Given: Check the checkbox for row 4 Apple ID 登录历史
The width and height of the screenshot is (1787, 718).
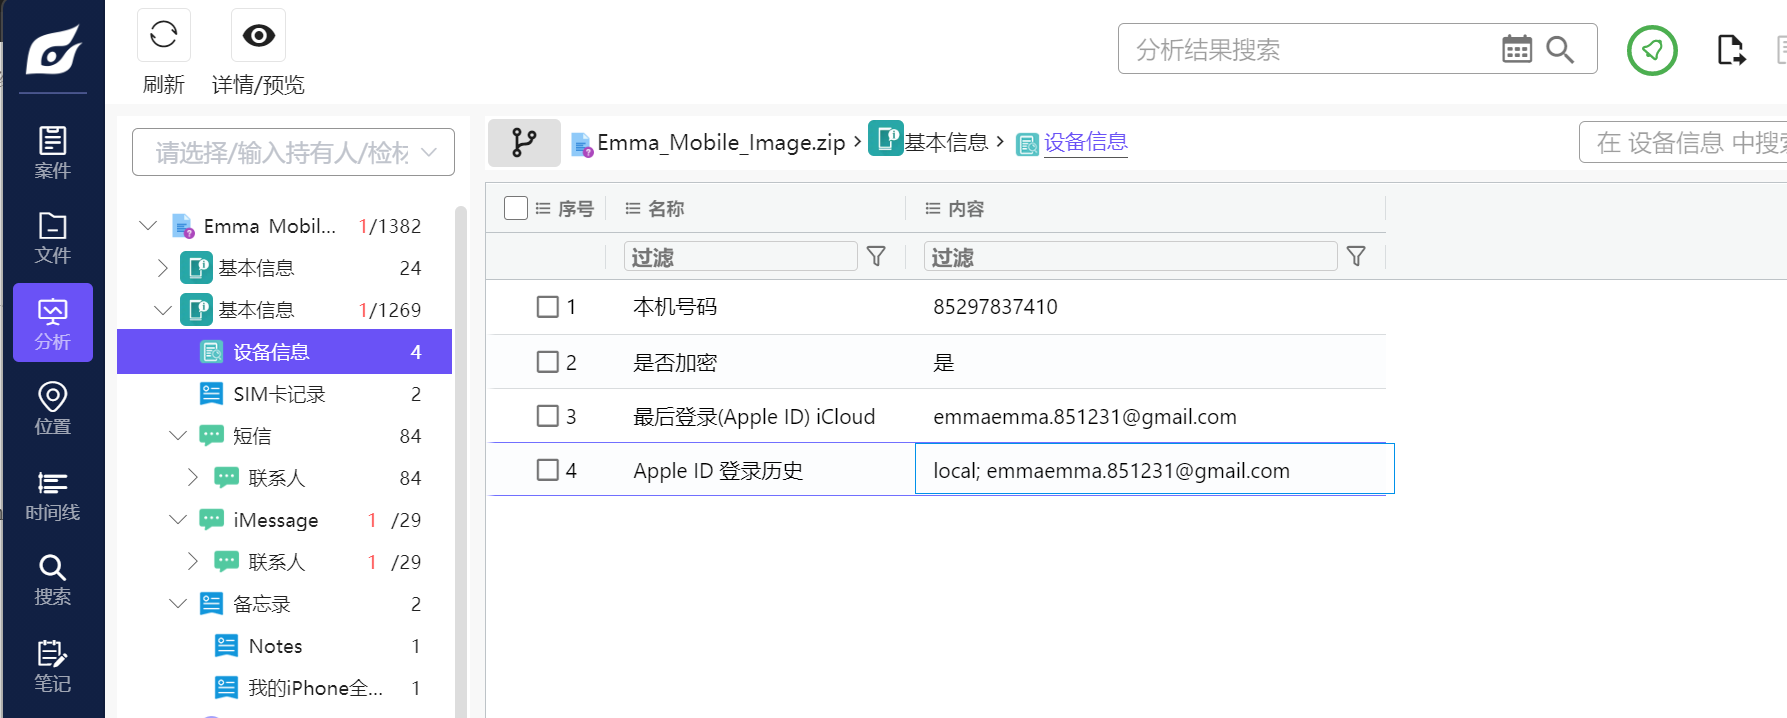Looking at the screenshot, I should (548, 470).
